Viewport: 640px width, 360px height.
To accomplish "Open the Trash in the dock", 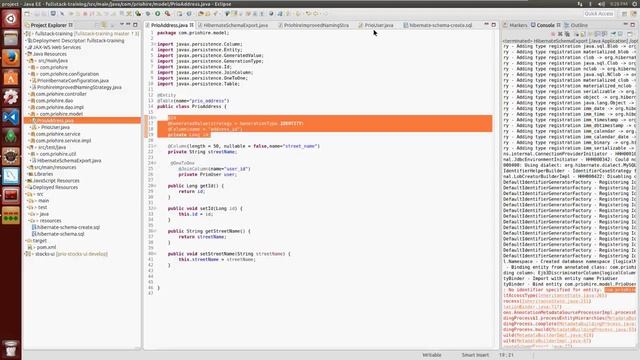I will coord(11,349).
